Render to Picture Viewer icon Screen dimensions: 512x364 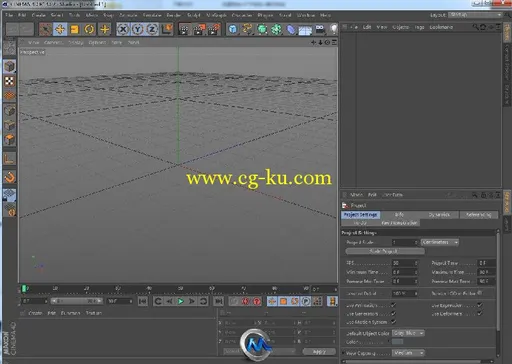(x=199, y=29)
